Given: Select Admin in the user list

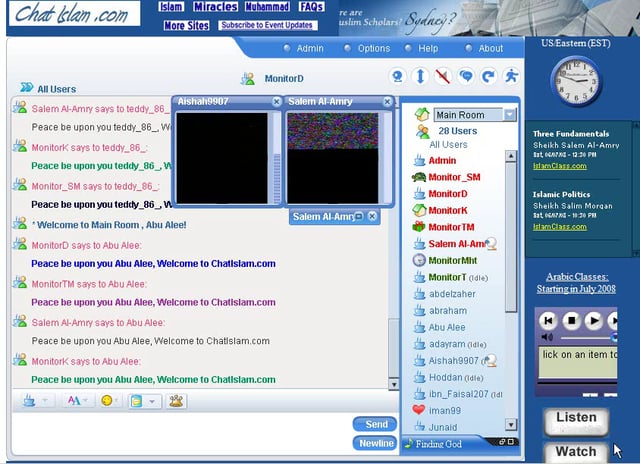Looking at the screenshot, I should (x=442, y=160).
